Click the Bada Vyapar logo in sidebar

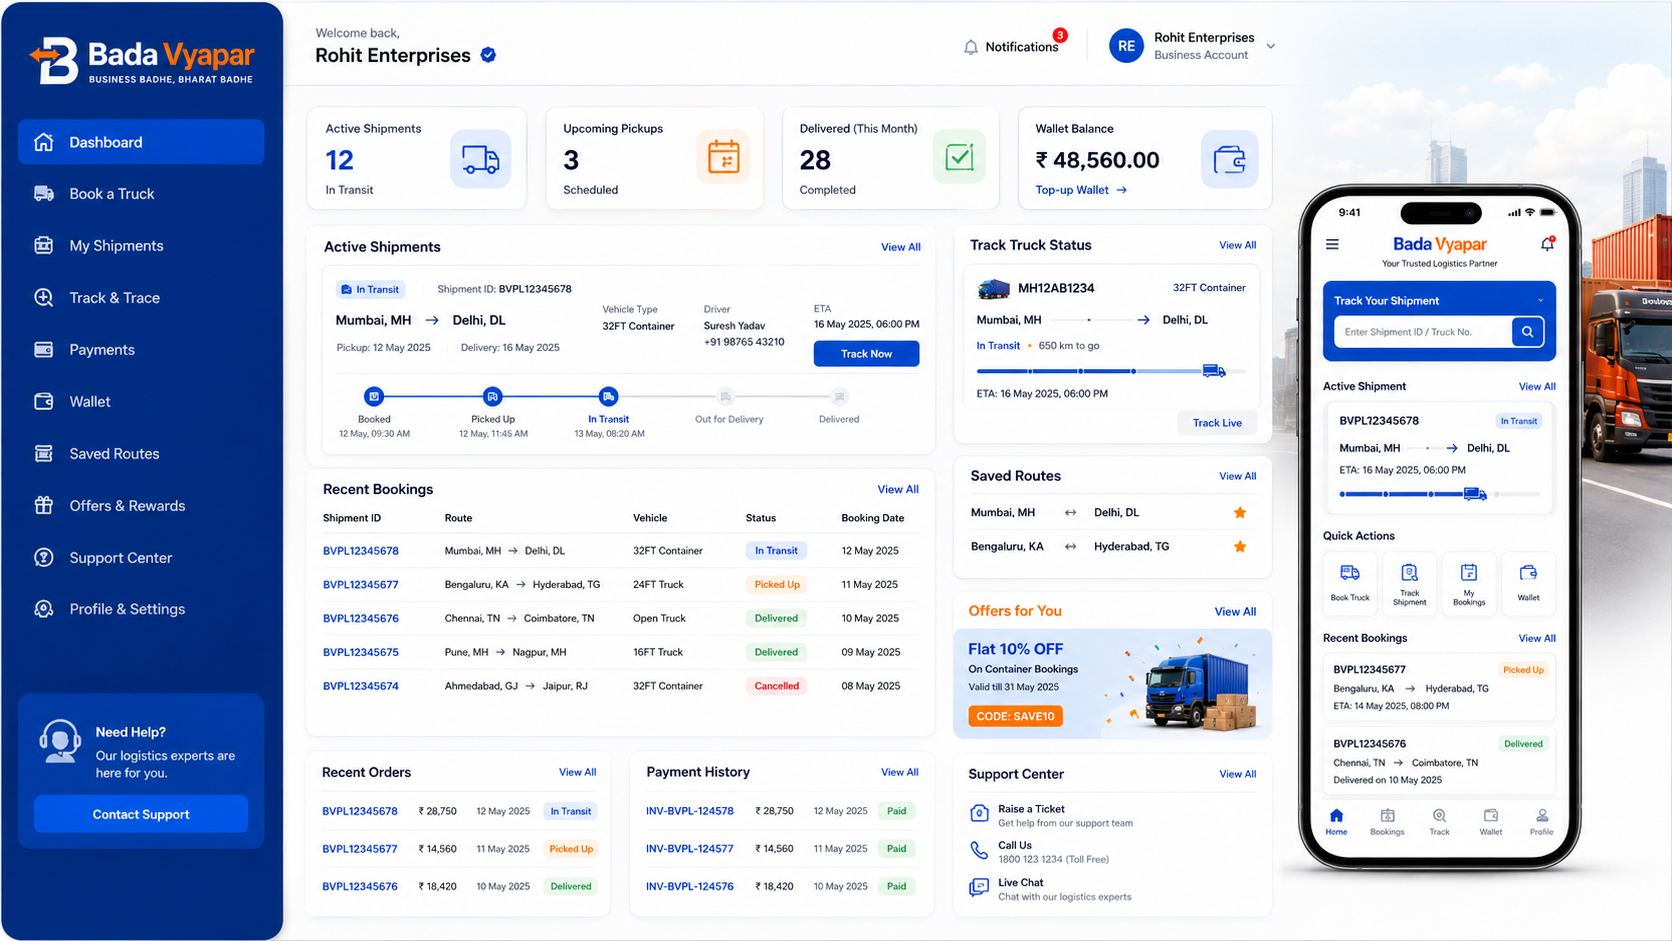(141, 60)
